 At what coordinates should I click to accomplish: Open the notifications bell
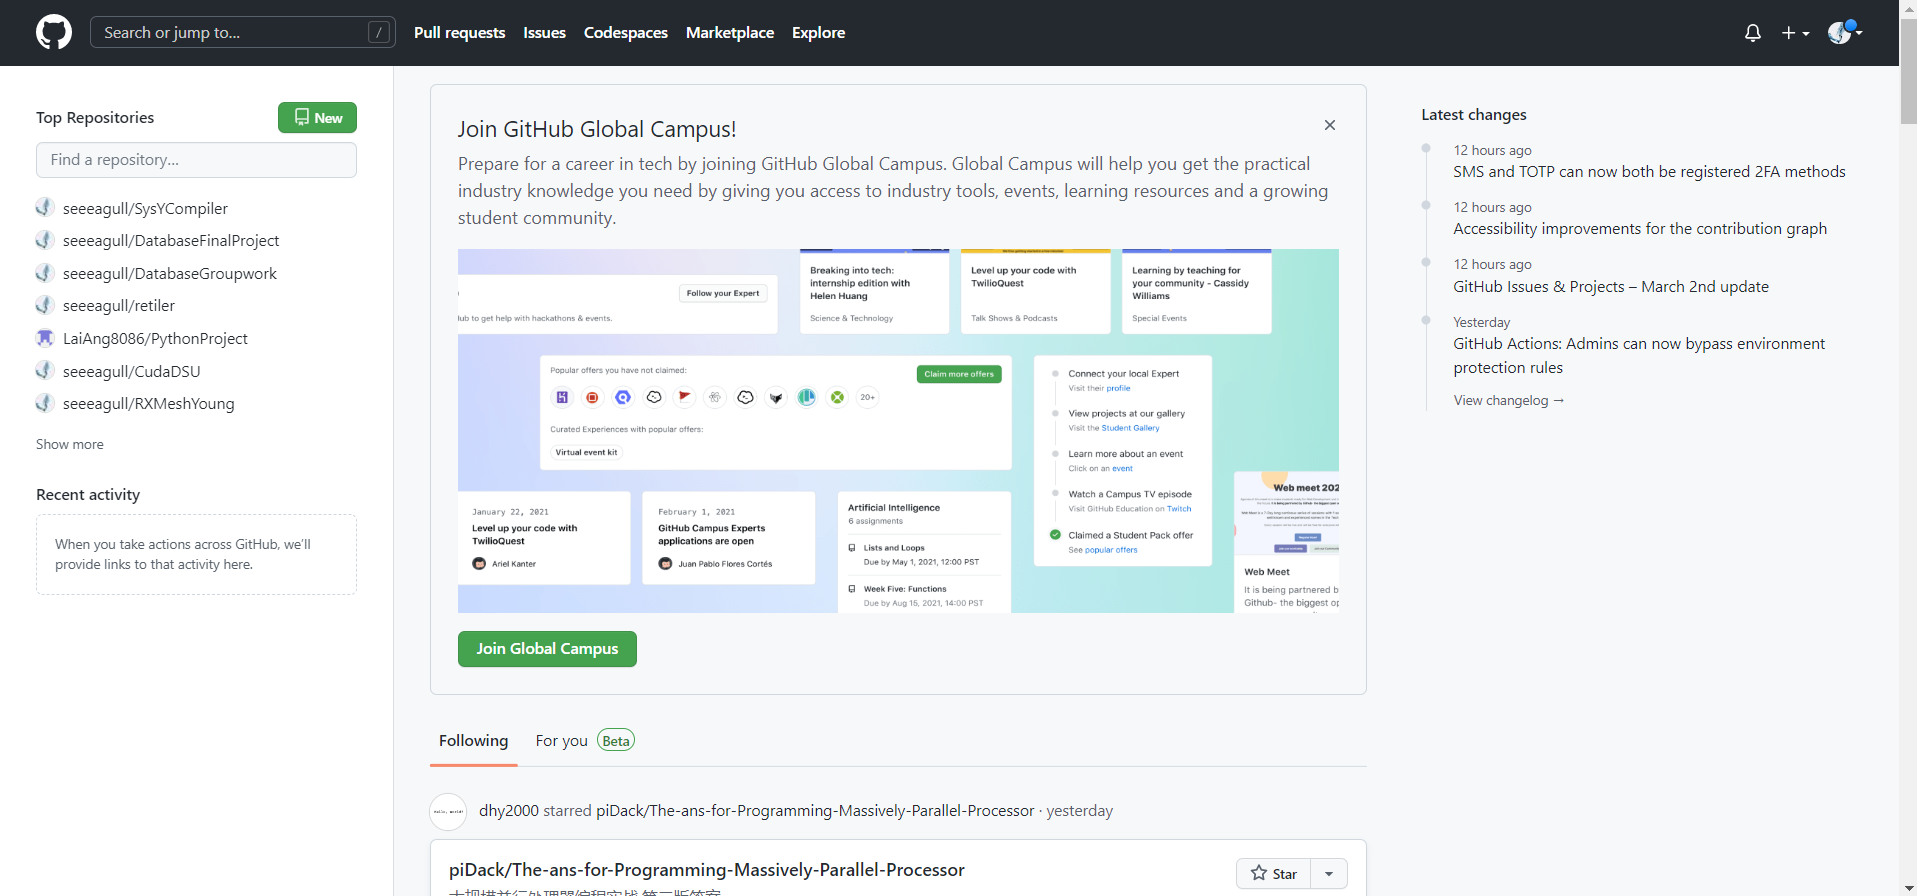1752,33
